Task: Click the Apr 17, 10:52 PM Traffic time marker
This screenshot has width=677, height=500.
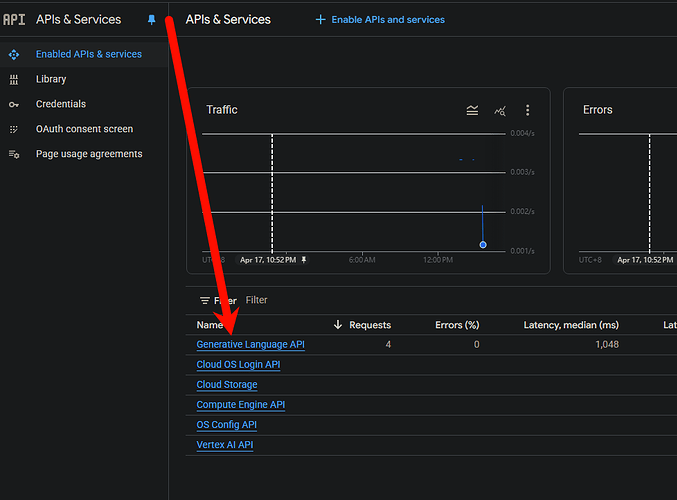Action: (x=268, y=260)
